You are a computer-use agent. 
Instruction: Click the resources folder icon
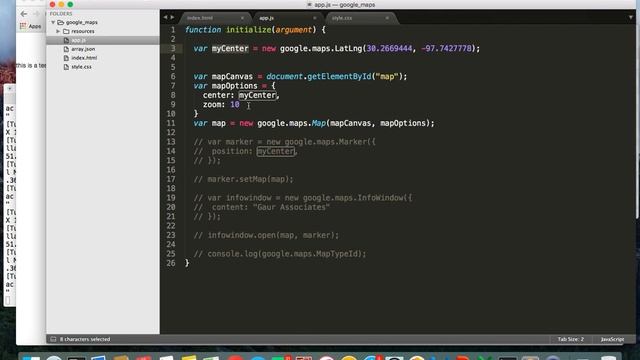(66, 31)
